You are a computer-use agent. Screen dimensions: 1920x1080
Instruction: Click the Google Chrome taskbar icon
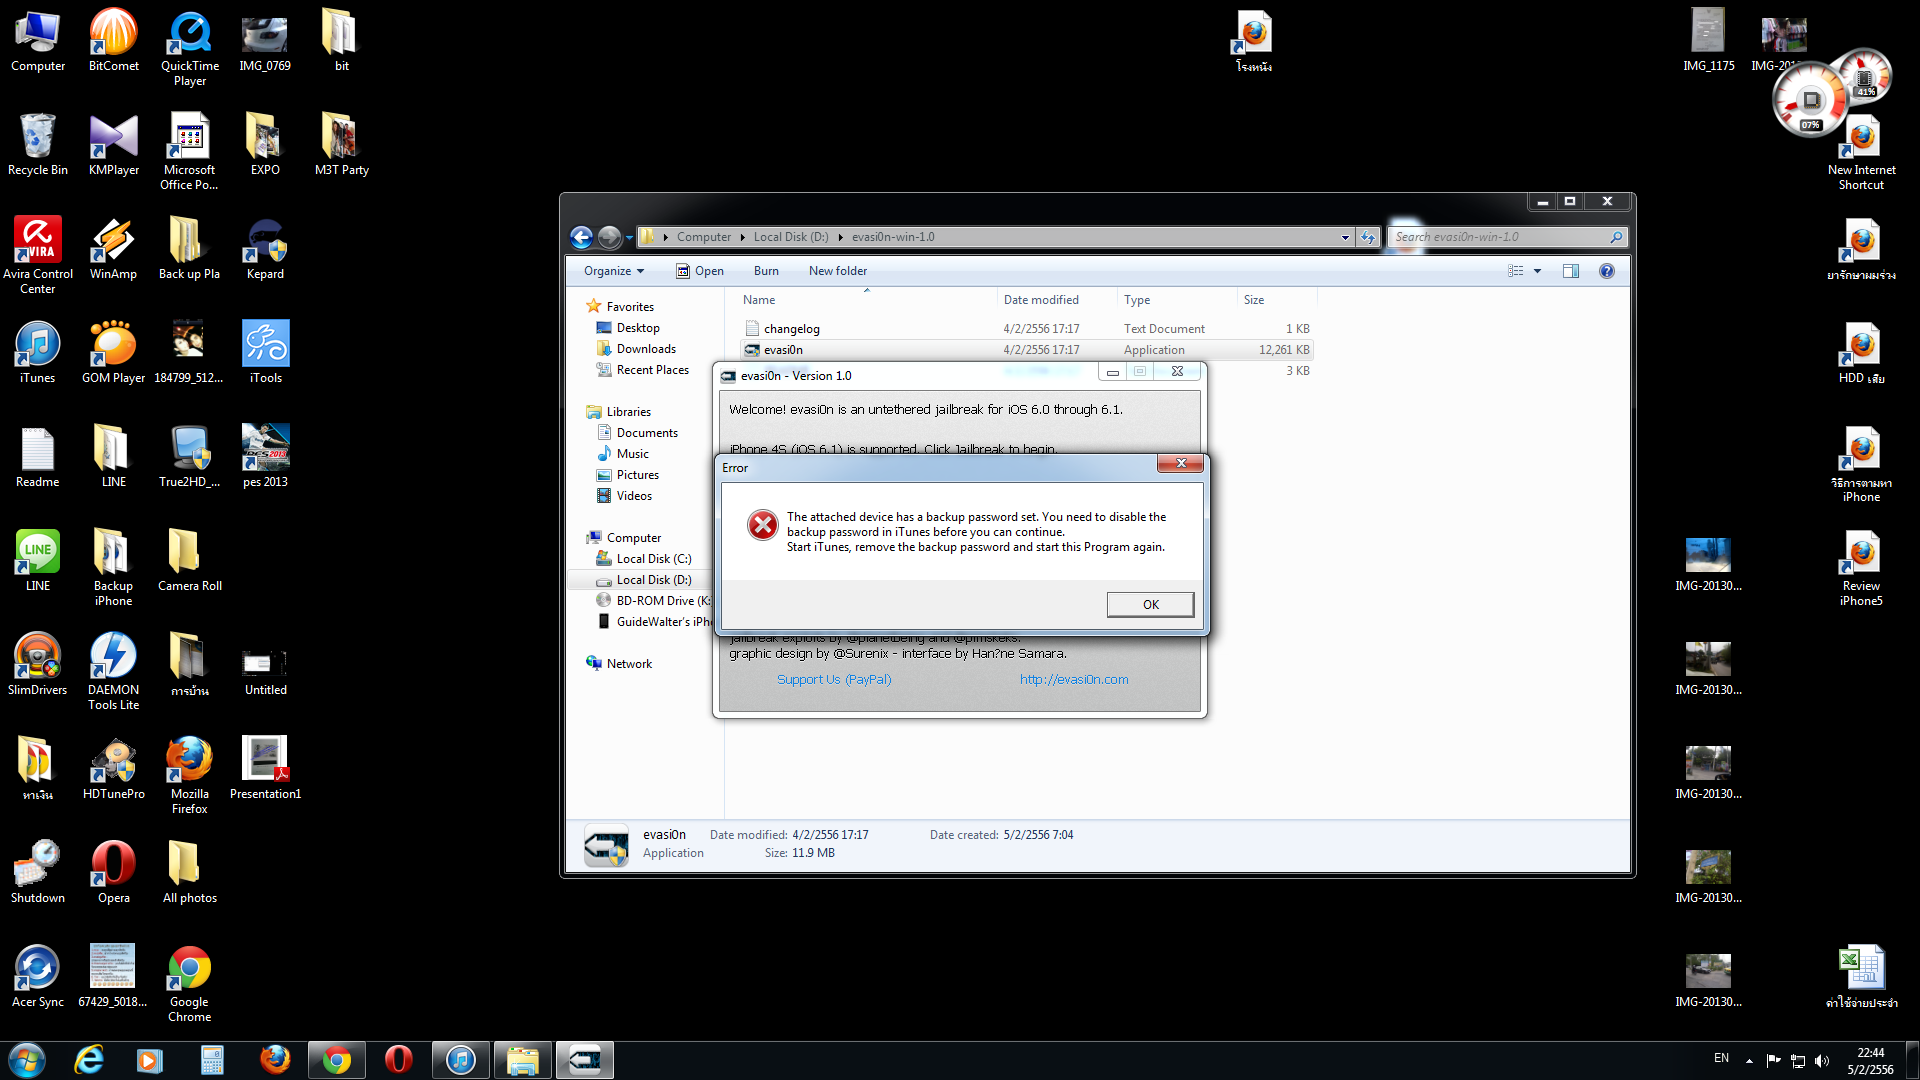(337, 1060)
